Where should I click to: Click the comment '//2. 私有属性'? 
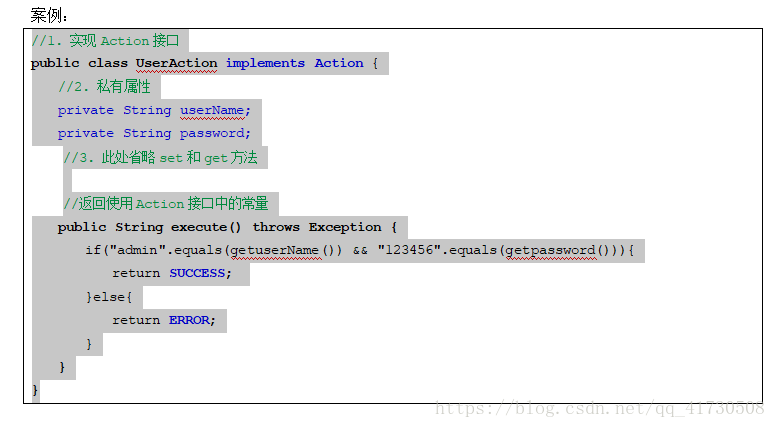104,87
